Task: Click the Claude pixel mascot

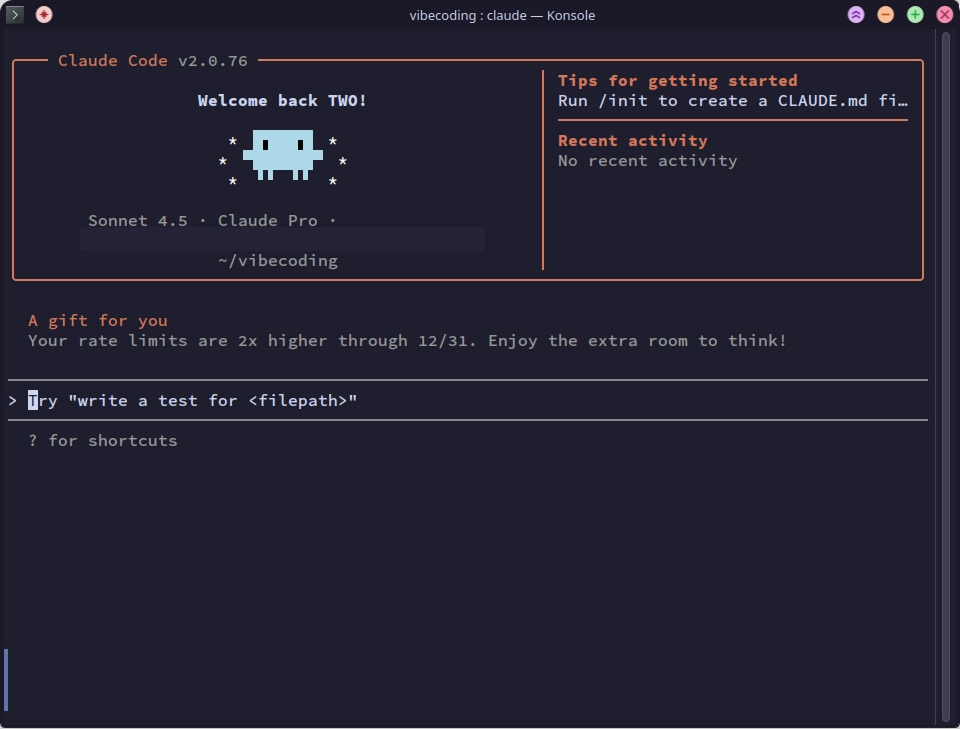Action: (x=283, y=155)
